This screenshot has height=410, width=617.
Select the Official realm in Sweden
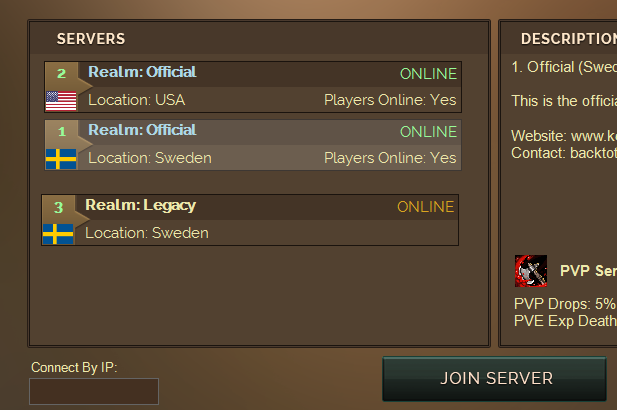[253, 145]
